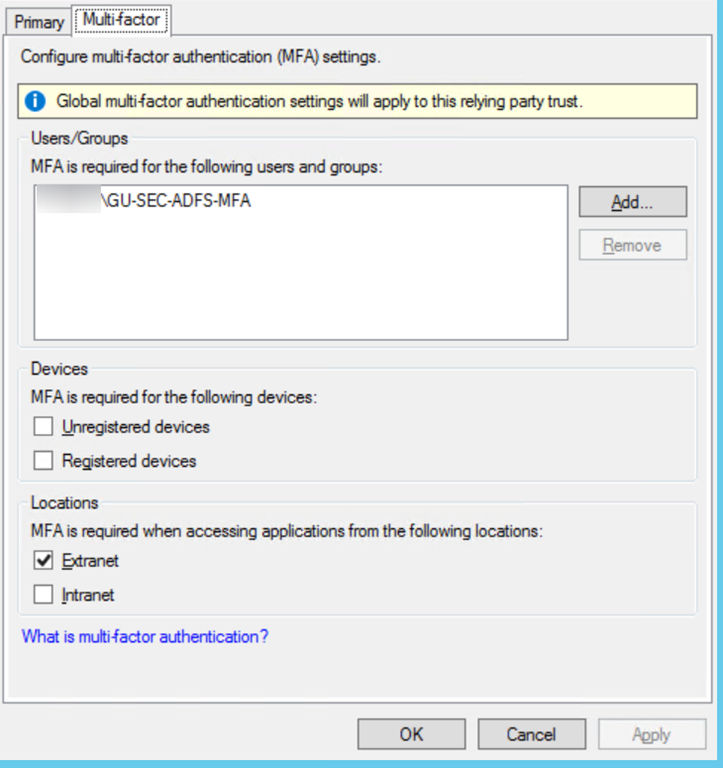The width and height of the screenshot is (723, 768).
Task: Open 'What is multi-factor authentication?' link
Action: [145, 636]
